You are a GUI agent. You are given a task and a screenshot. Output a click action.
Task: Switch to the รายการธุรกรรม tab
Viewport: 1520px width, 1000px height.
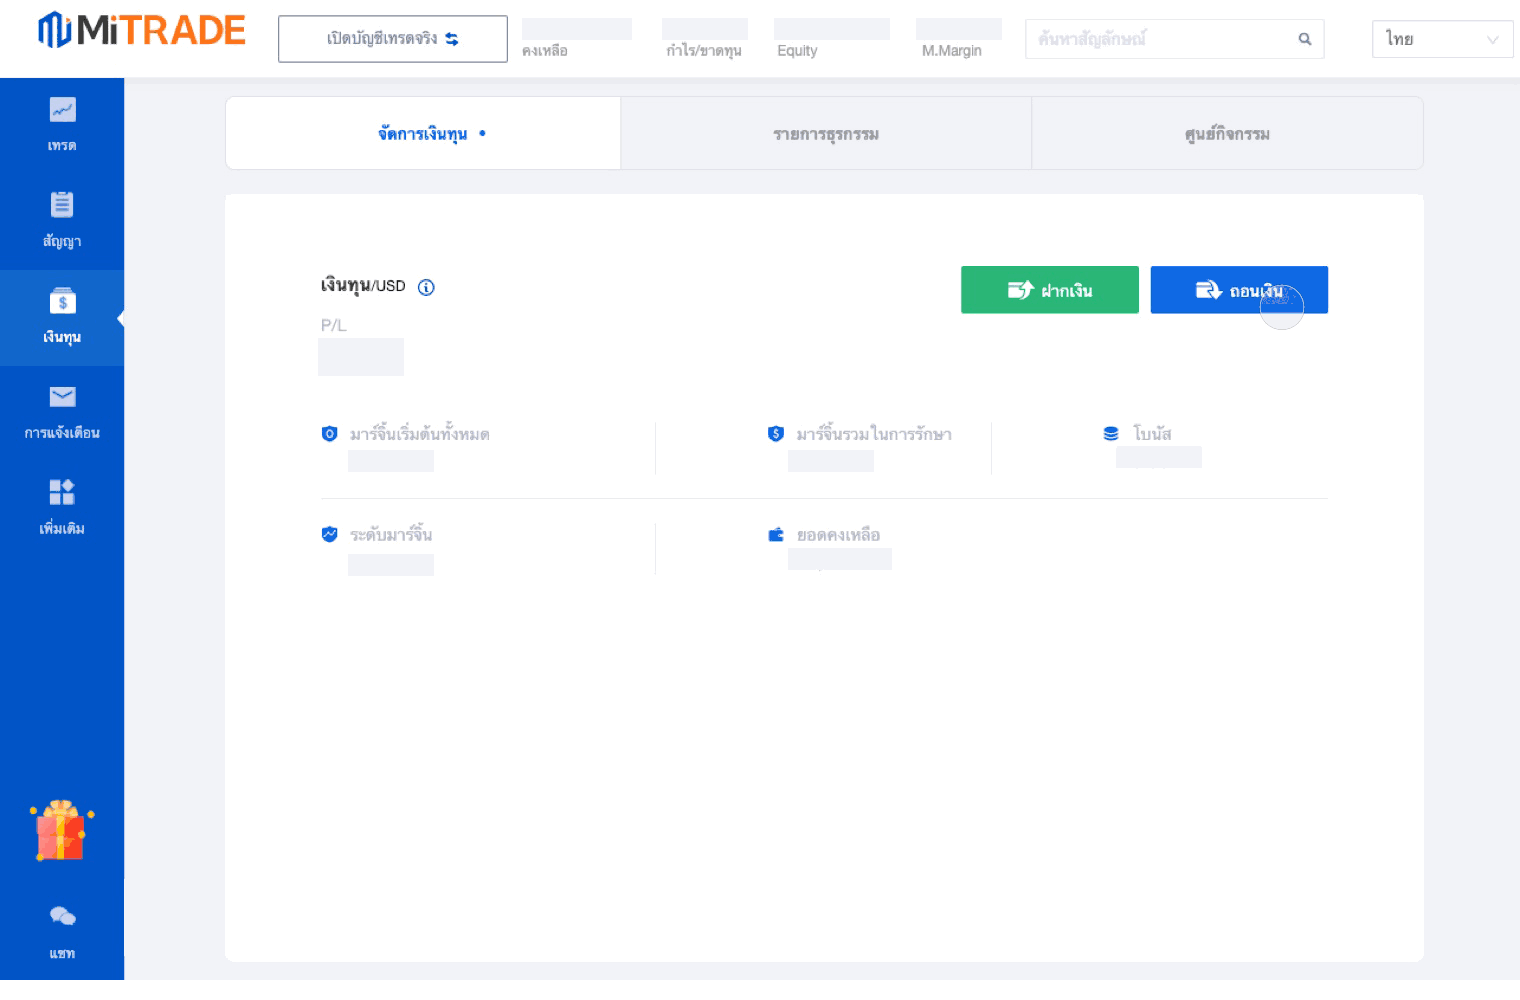[825, 134]
